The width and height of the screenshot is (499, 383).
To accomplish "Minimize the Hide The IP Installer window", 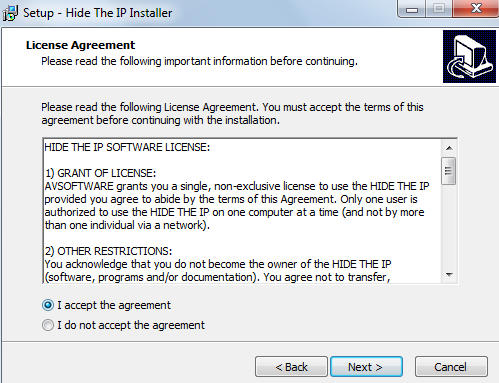I will point(412,9).
